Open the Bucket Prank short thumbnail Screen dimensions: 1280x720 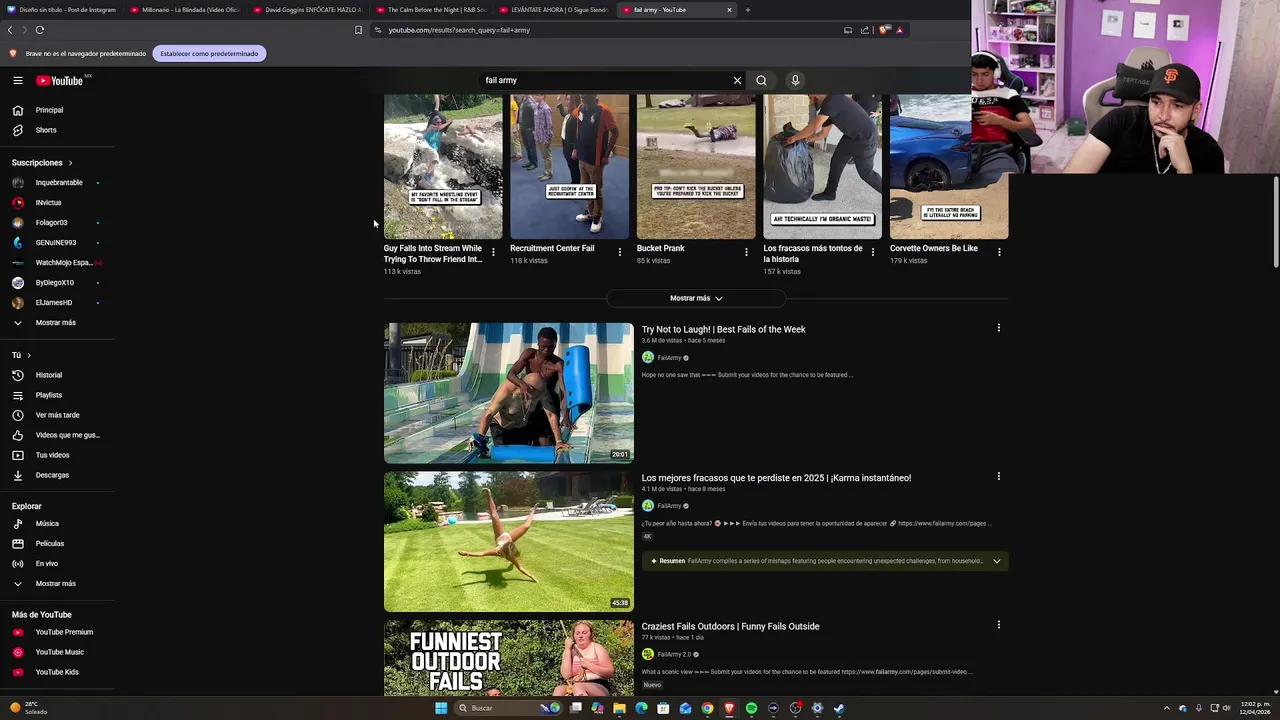click(696, 167)
